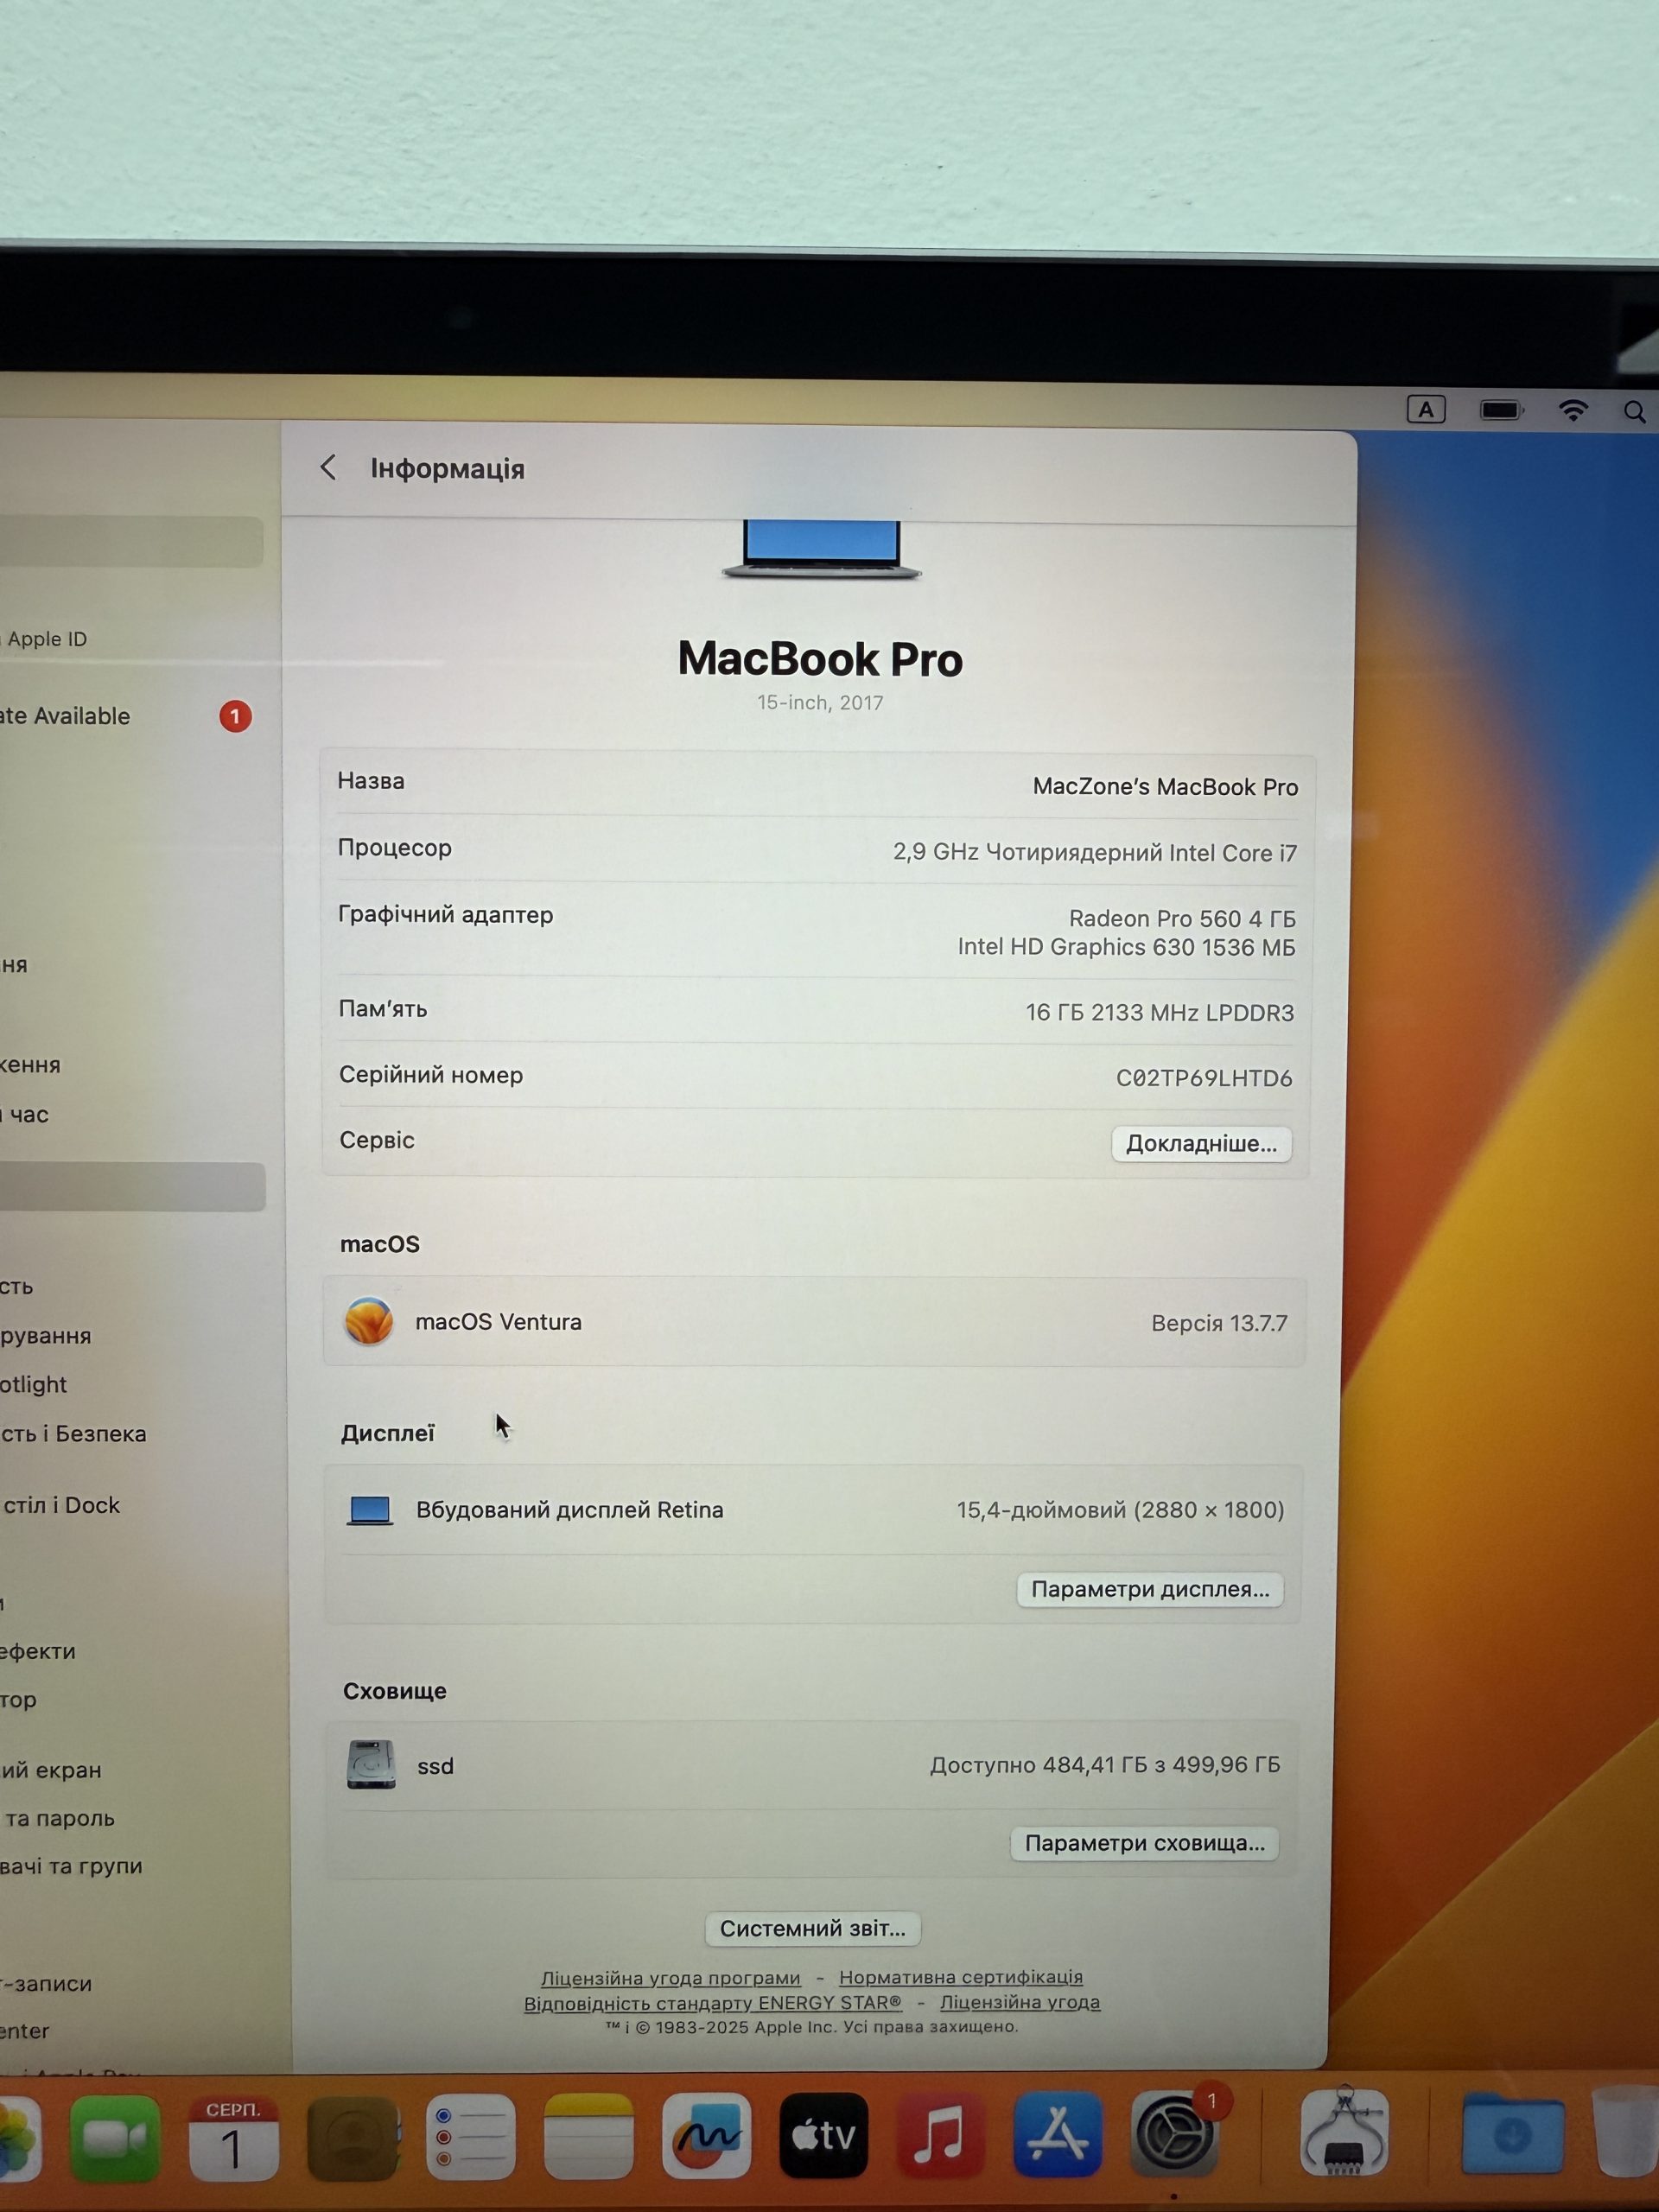Click the ssd disk drive icon
1659x2212 pixels.
click(x=371, y=1765)
